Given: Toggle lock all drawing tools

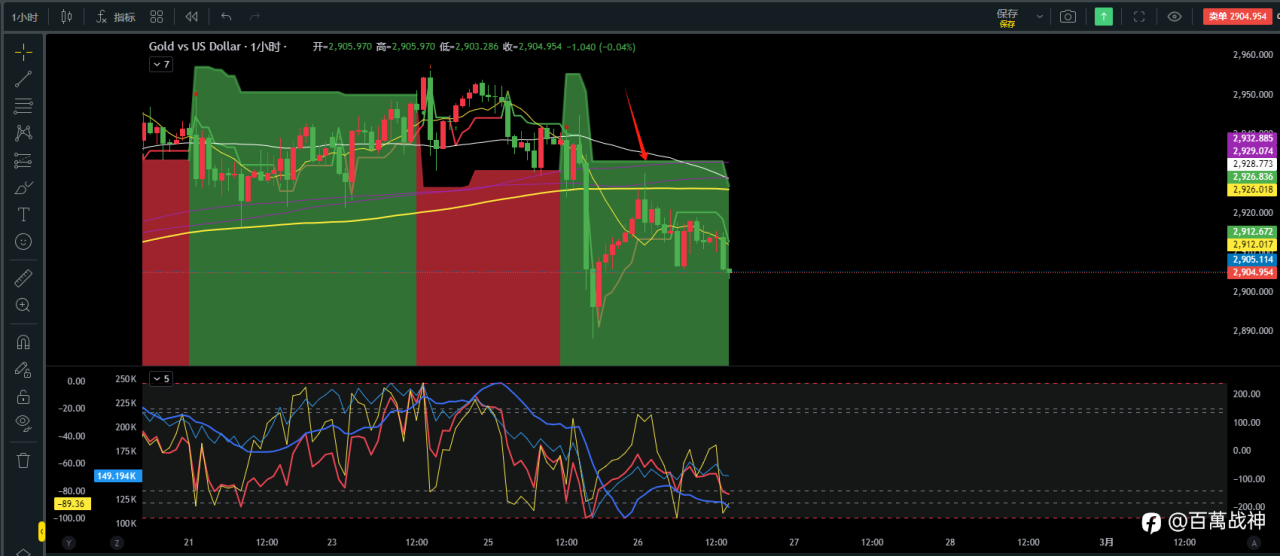Looking at the screenshot, I should point(23,396).
